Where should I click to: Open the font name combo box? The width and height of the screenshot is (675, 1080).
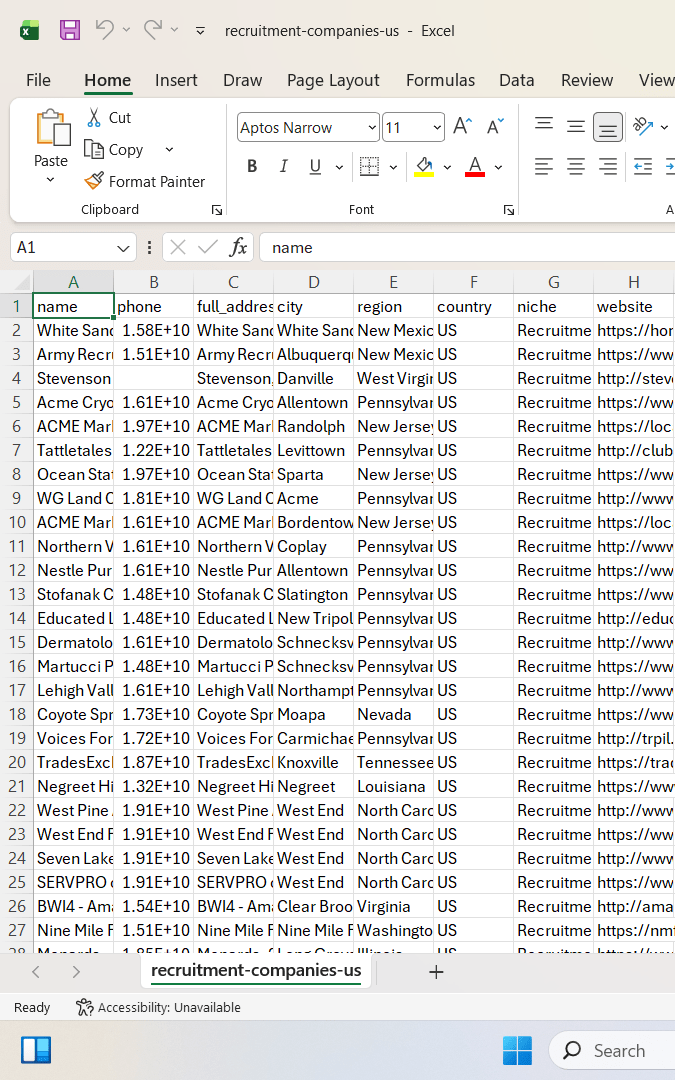point(308,127)
